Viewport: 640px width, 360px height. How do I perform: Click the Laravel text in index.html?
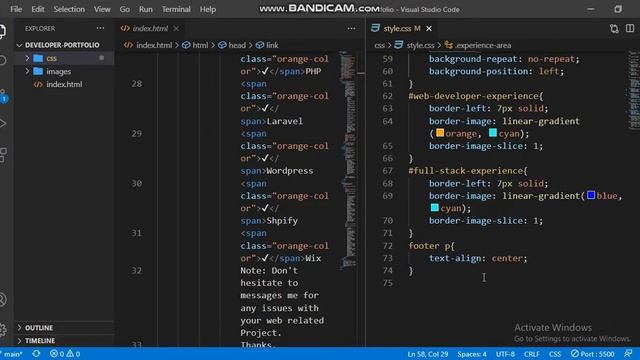point(284,121)
